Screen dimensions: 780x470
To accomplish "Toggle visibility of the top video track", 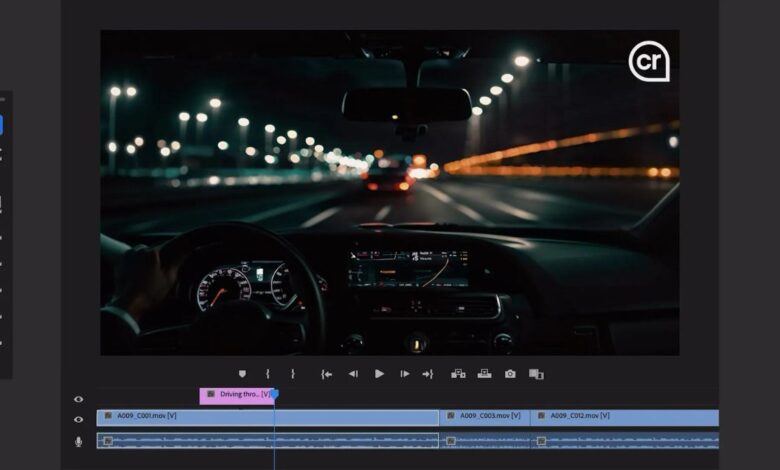I will point(79,399).
